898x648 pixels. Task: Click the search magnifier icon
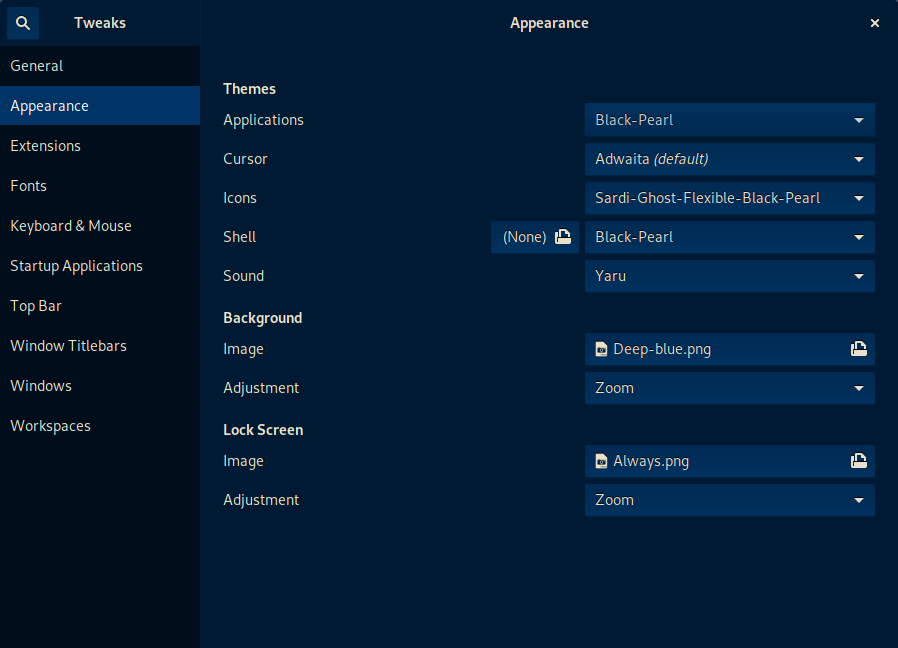pos(23,23)
